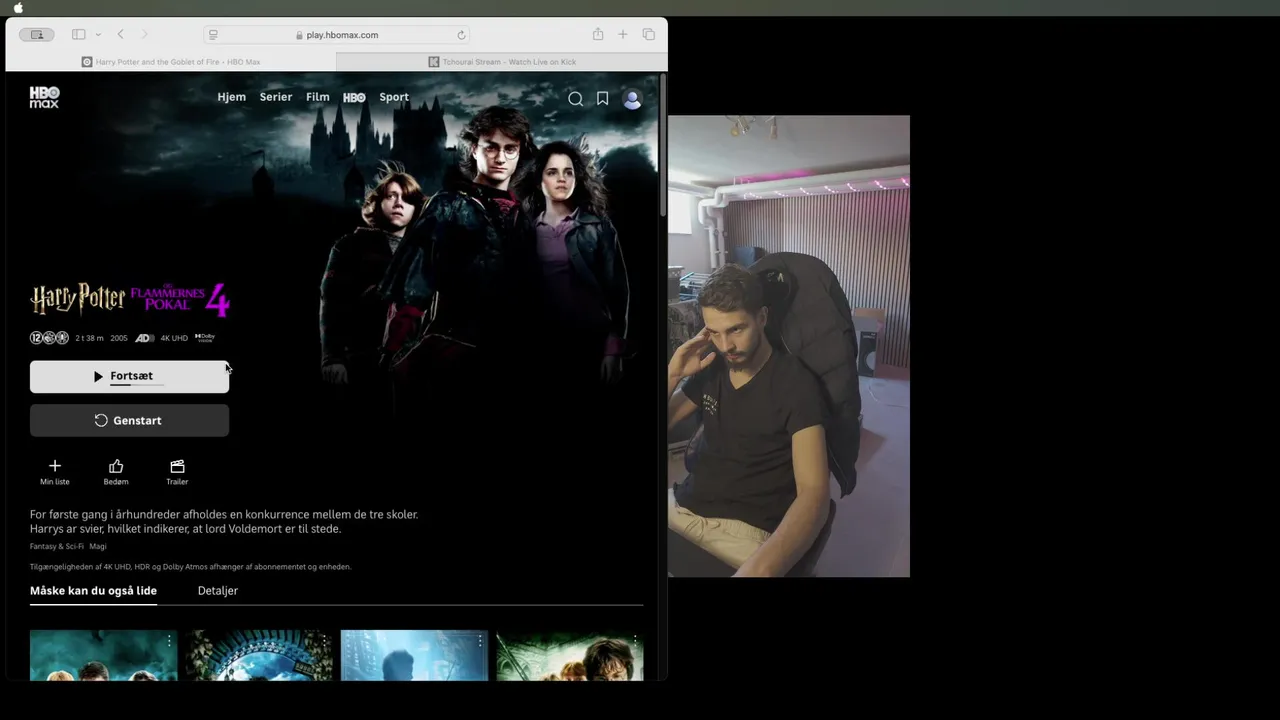Go forward with Safari's forward arrow

click(x=144, y=34)
